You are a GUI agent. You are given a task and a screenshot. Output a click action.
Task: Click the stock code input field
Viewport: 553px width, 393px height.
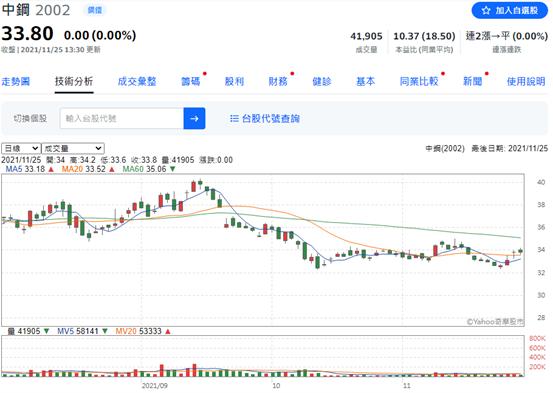click(x=122, y=119)
